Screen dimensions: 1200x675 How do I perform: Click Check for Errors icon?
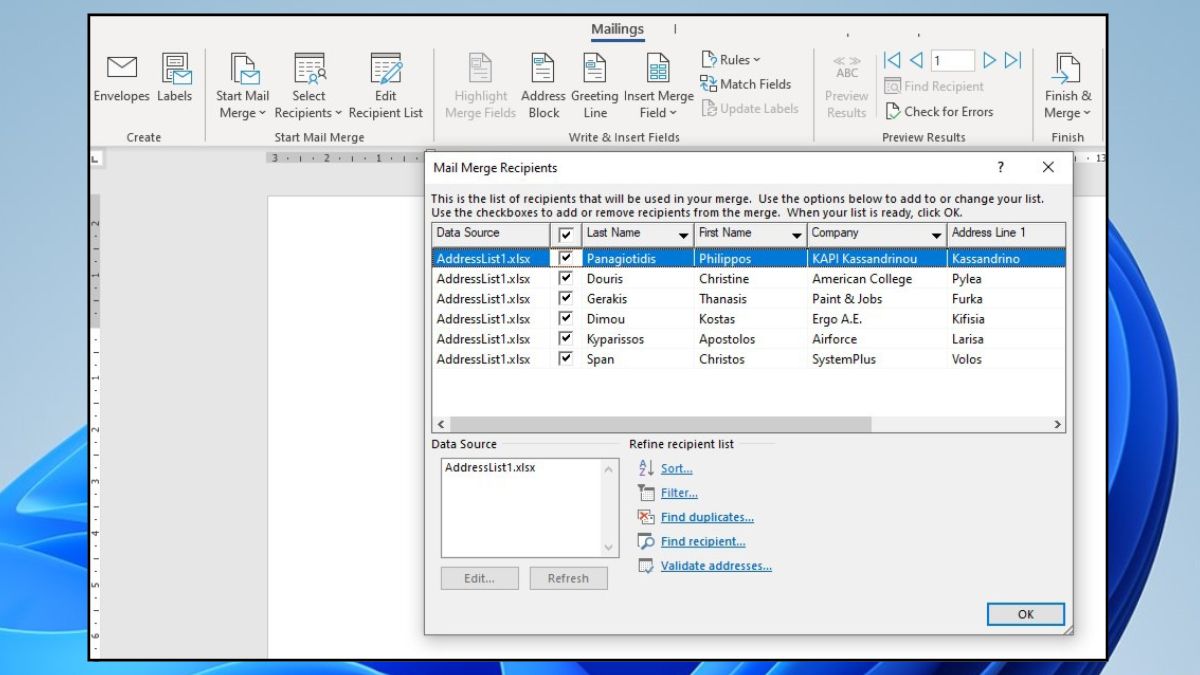click(894, 112)
